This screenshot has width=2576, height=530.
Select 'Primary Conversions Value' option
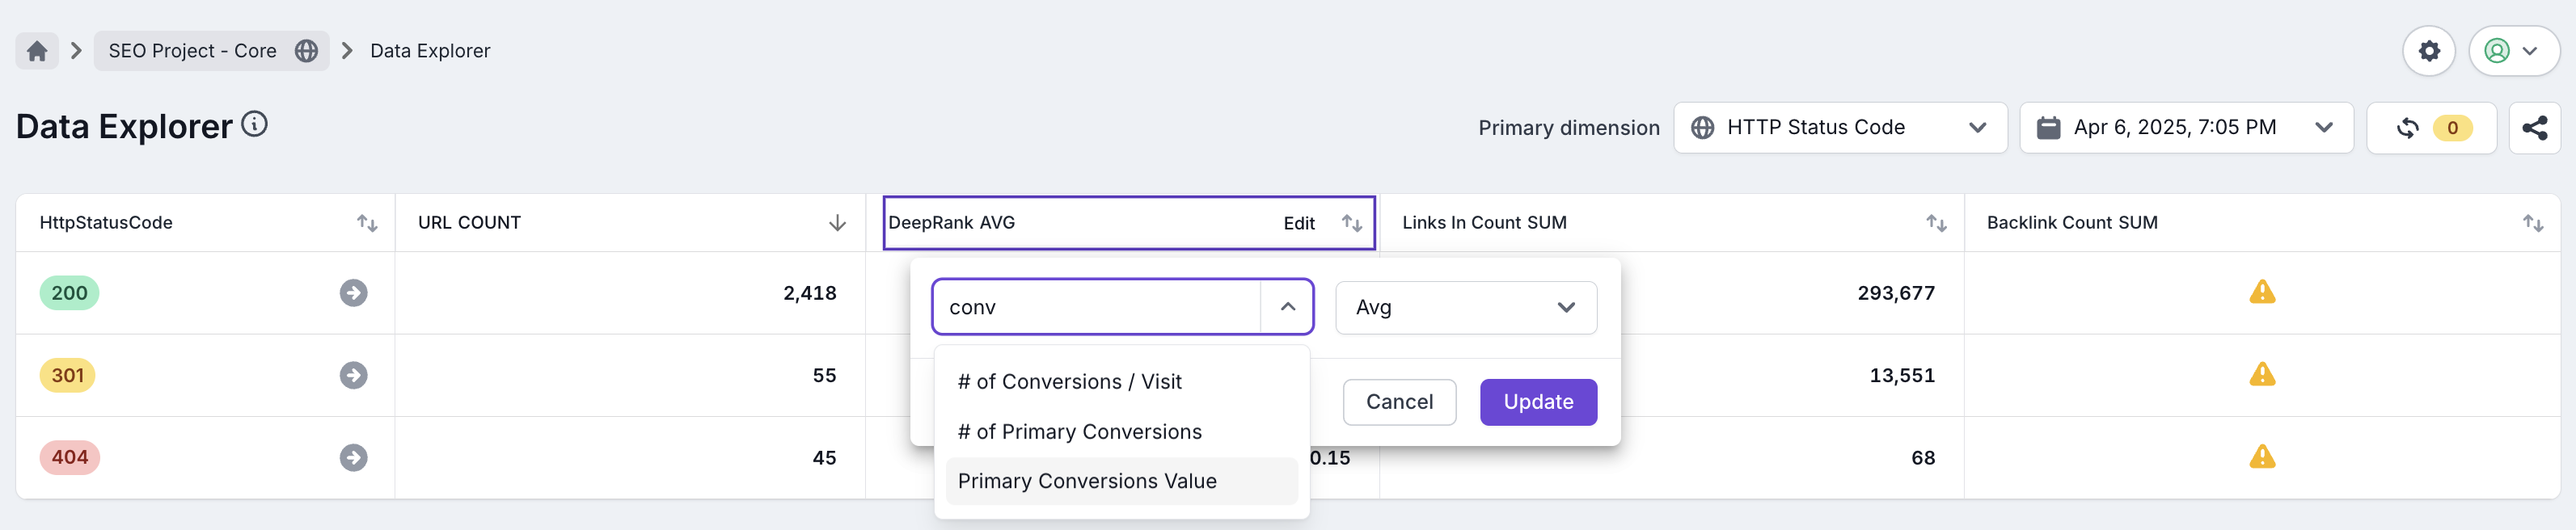(x=1121, y=481)
